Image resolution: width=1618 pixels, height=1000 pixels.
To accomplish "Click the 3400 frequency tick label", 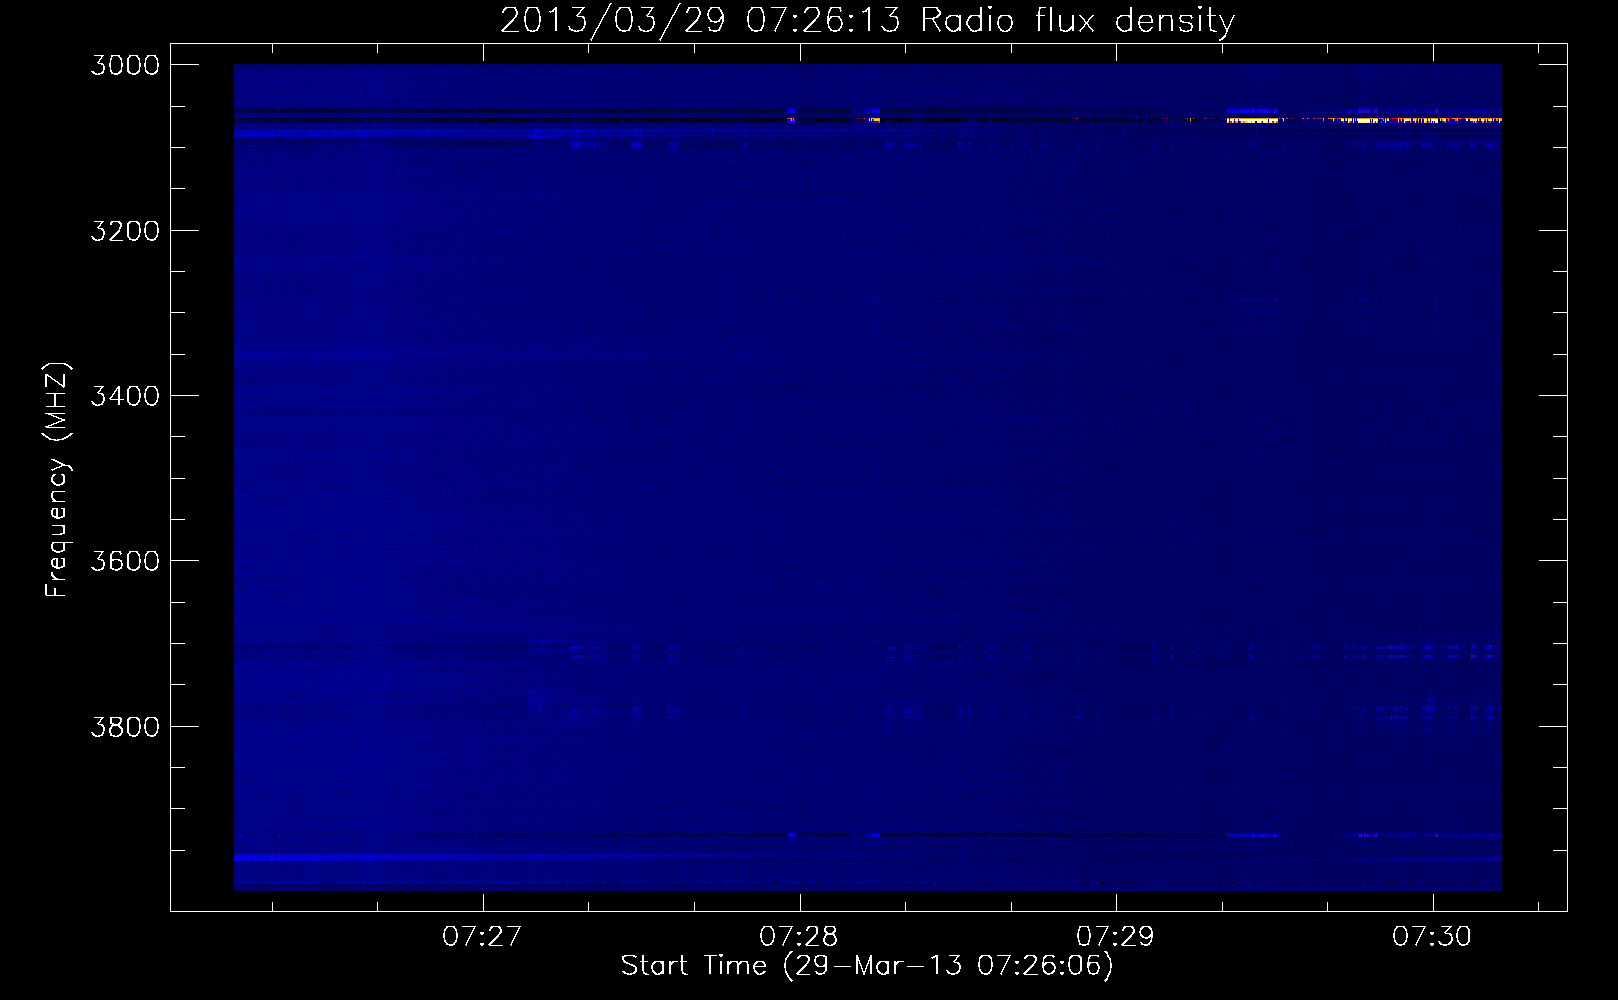I will coord(125,396).
